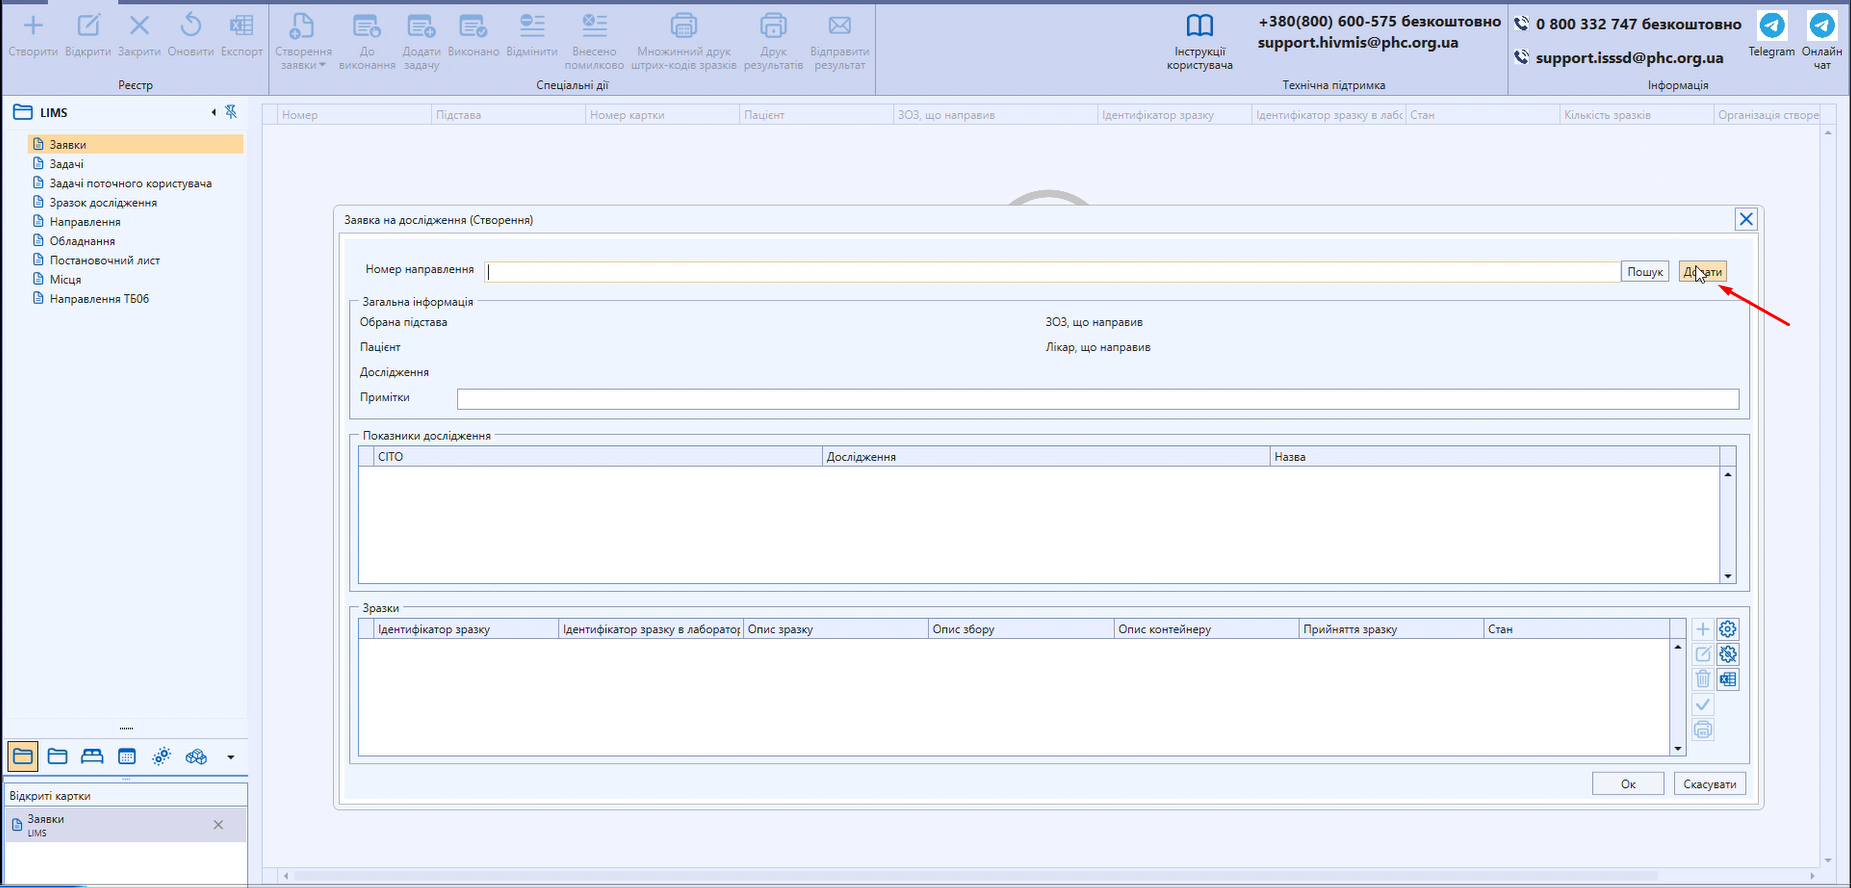The image size is (1851, 888).
Task: Click the Додати button next to Пошук
Action: pos(1702,272)
